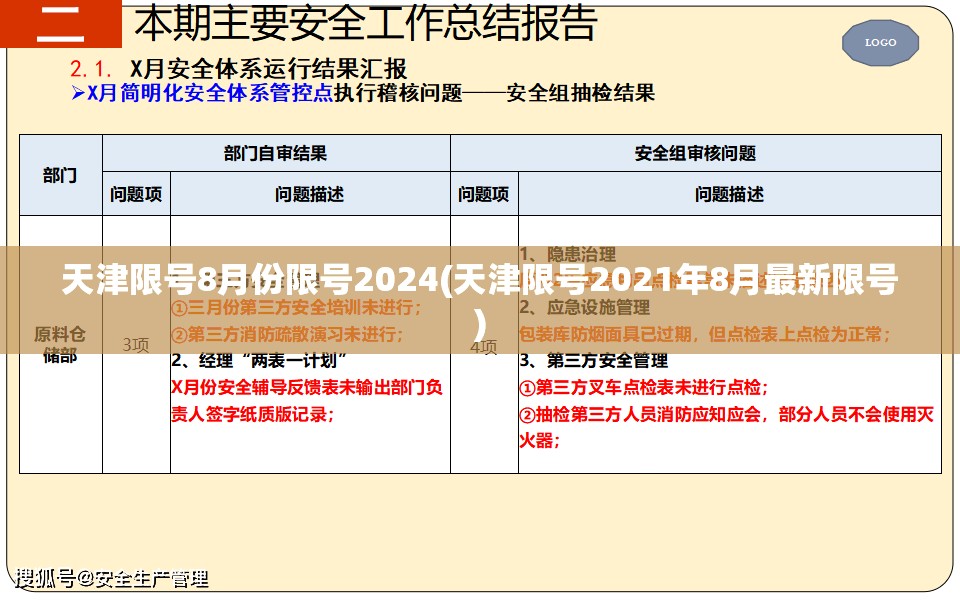This screenshot has width=960, height=600.
Task: Click the orange section number block '二'
Action: (61, 23)
